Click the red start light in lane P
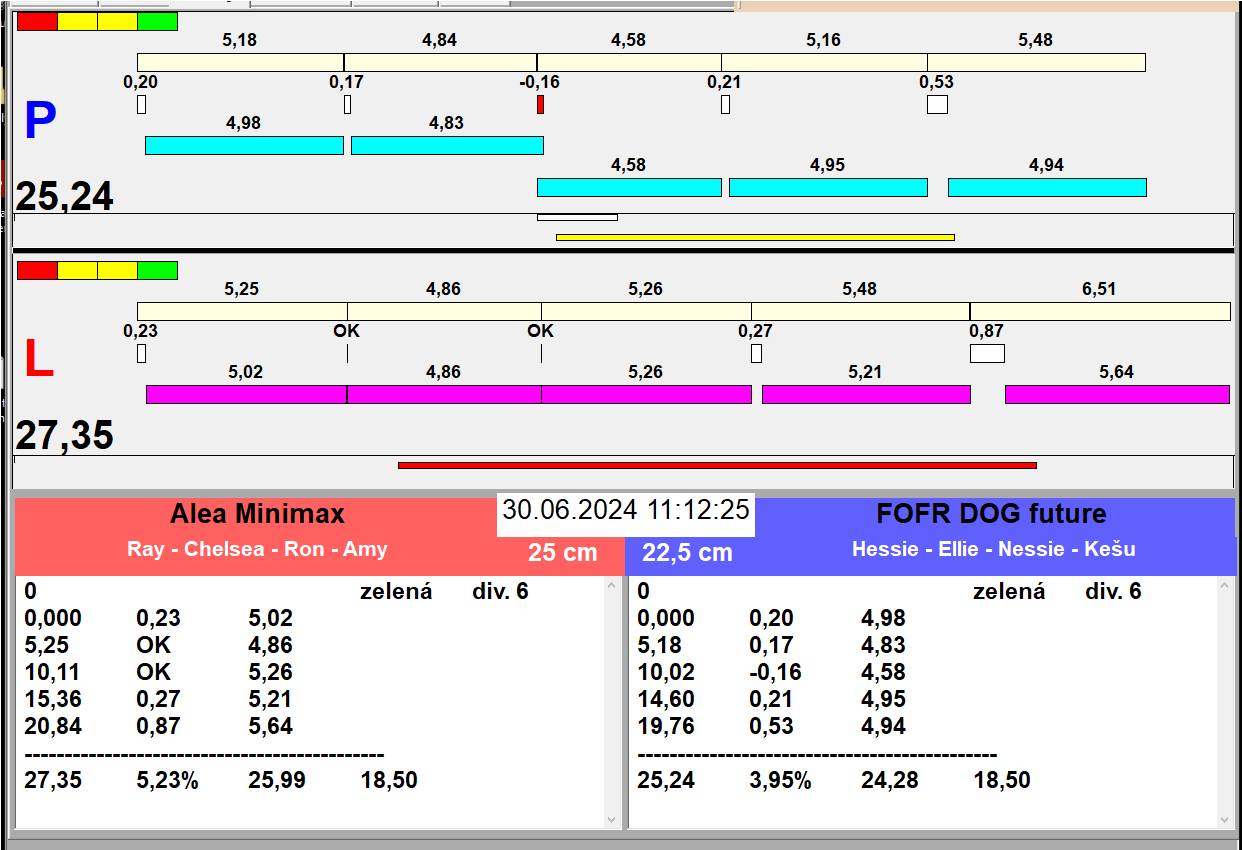Viewport: 1242px width, 850px height. coord(37,21)
